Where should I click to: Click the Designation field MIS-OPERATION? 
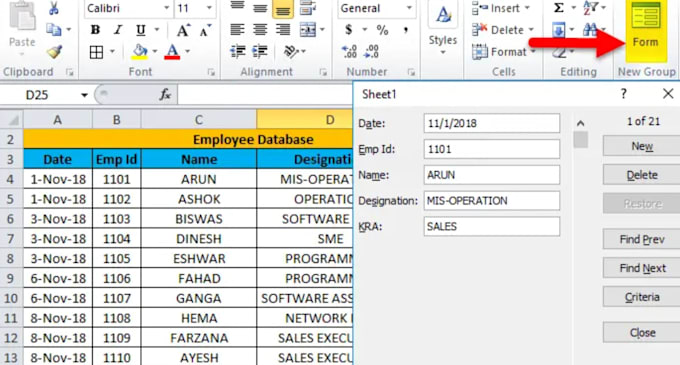492,201
